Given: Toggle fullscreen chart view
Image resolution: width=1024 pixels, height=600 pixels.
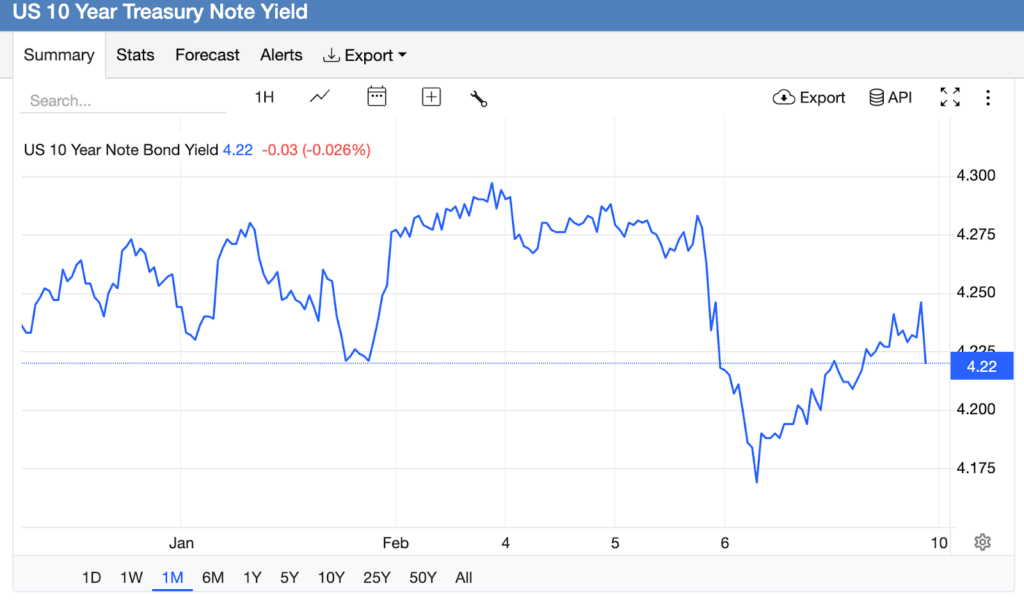Looking at the screenshot, I should click(x=950, y=97).
